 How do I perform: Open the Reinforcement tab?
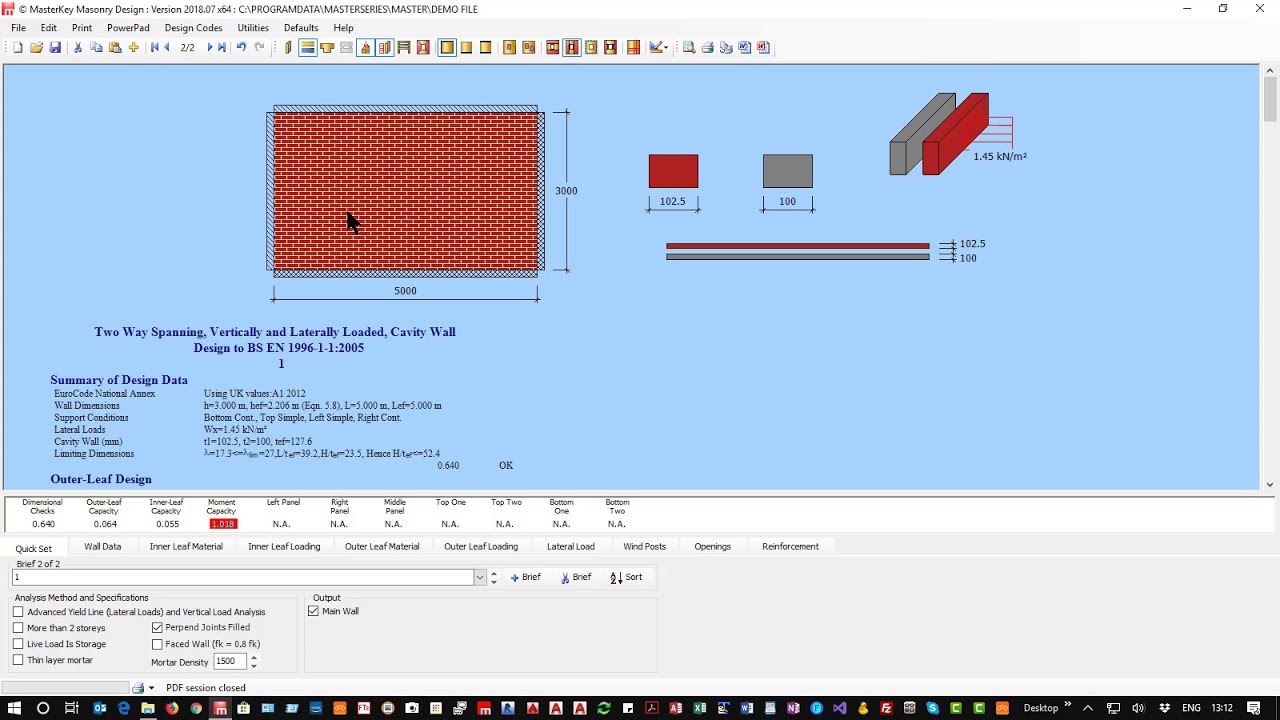coord(790,546)
